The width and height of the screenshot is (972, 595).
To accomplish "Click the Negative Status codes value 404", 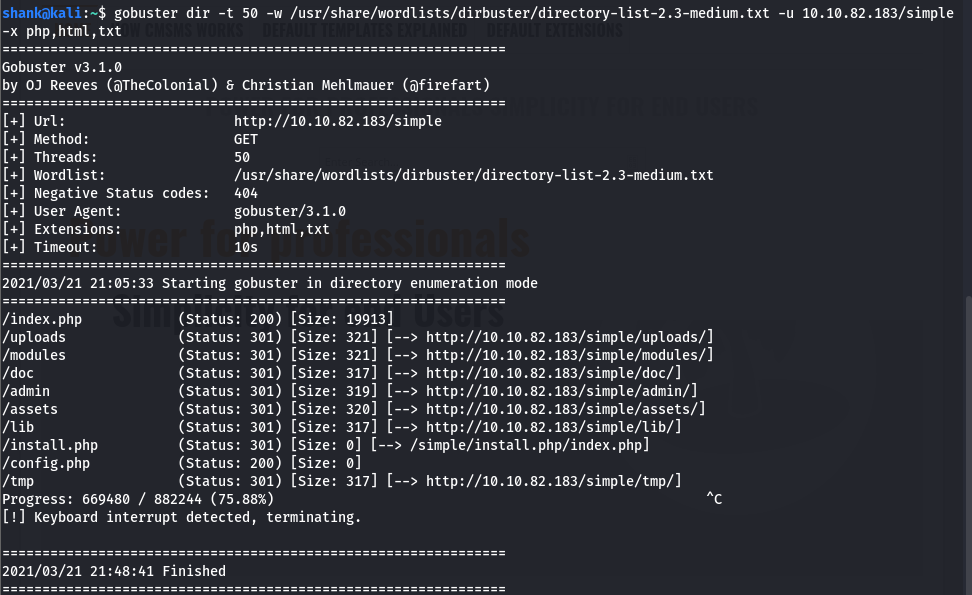I will pos(245,193).
